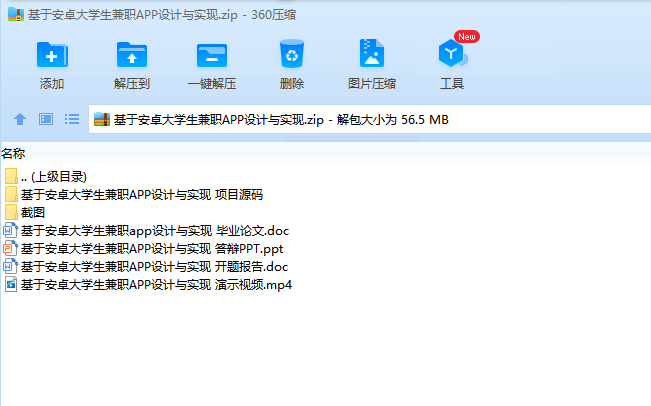This screenshot has height=406, width=651.
Task: Click the 添加 label under the add icon
Action: tap(52, 84)
